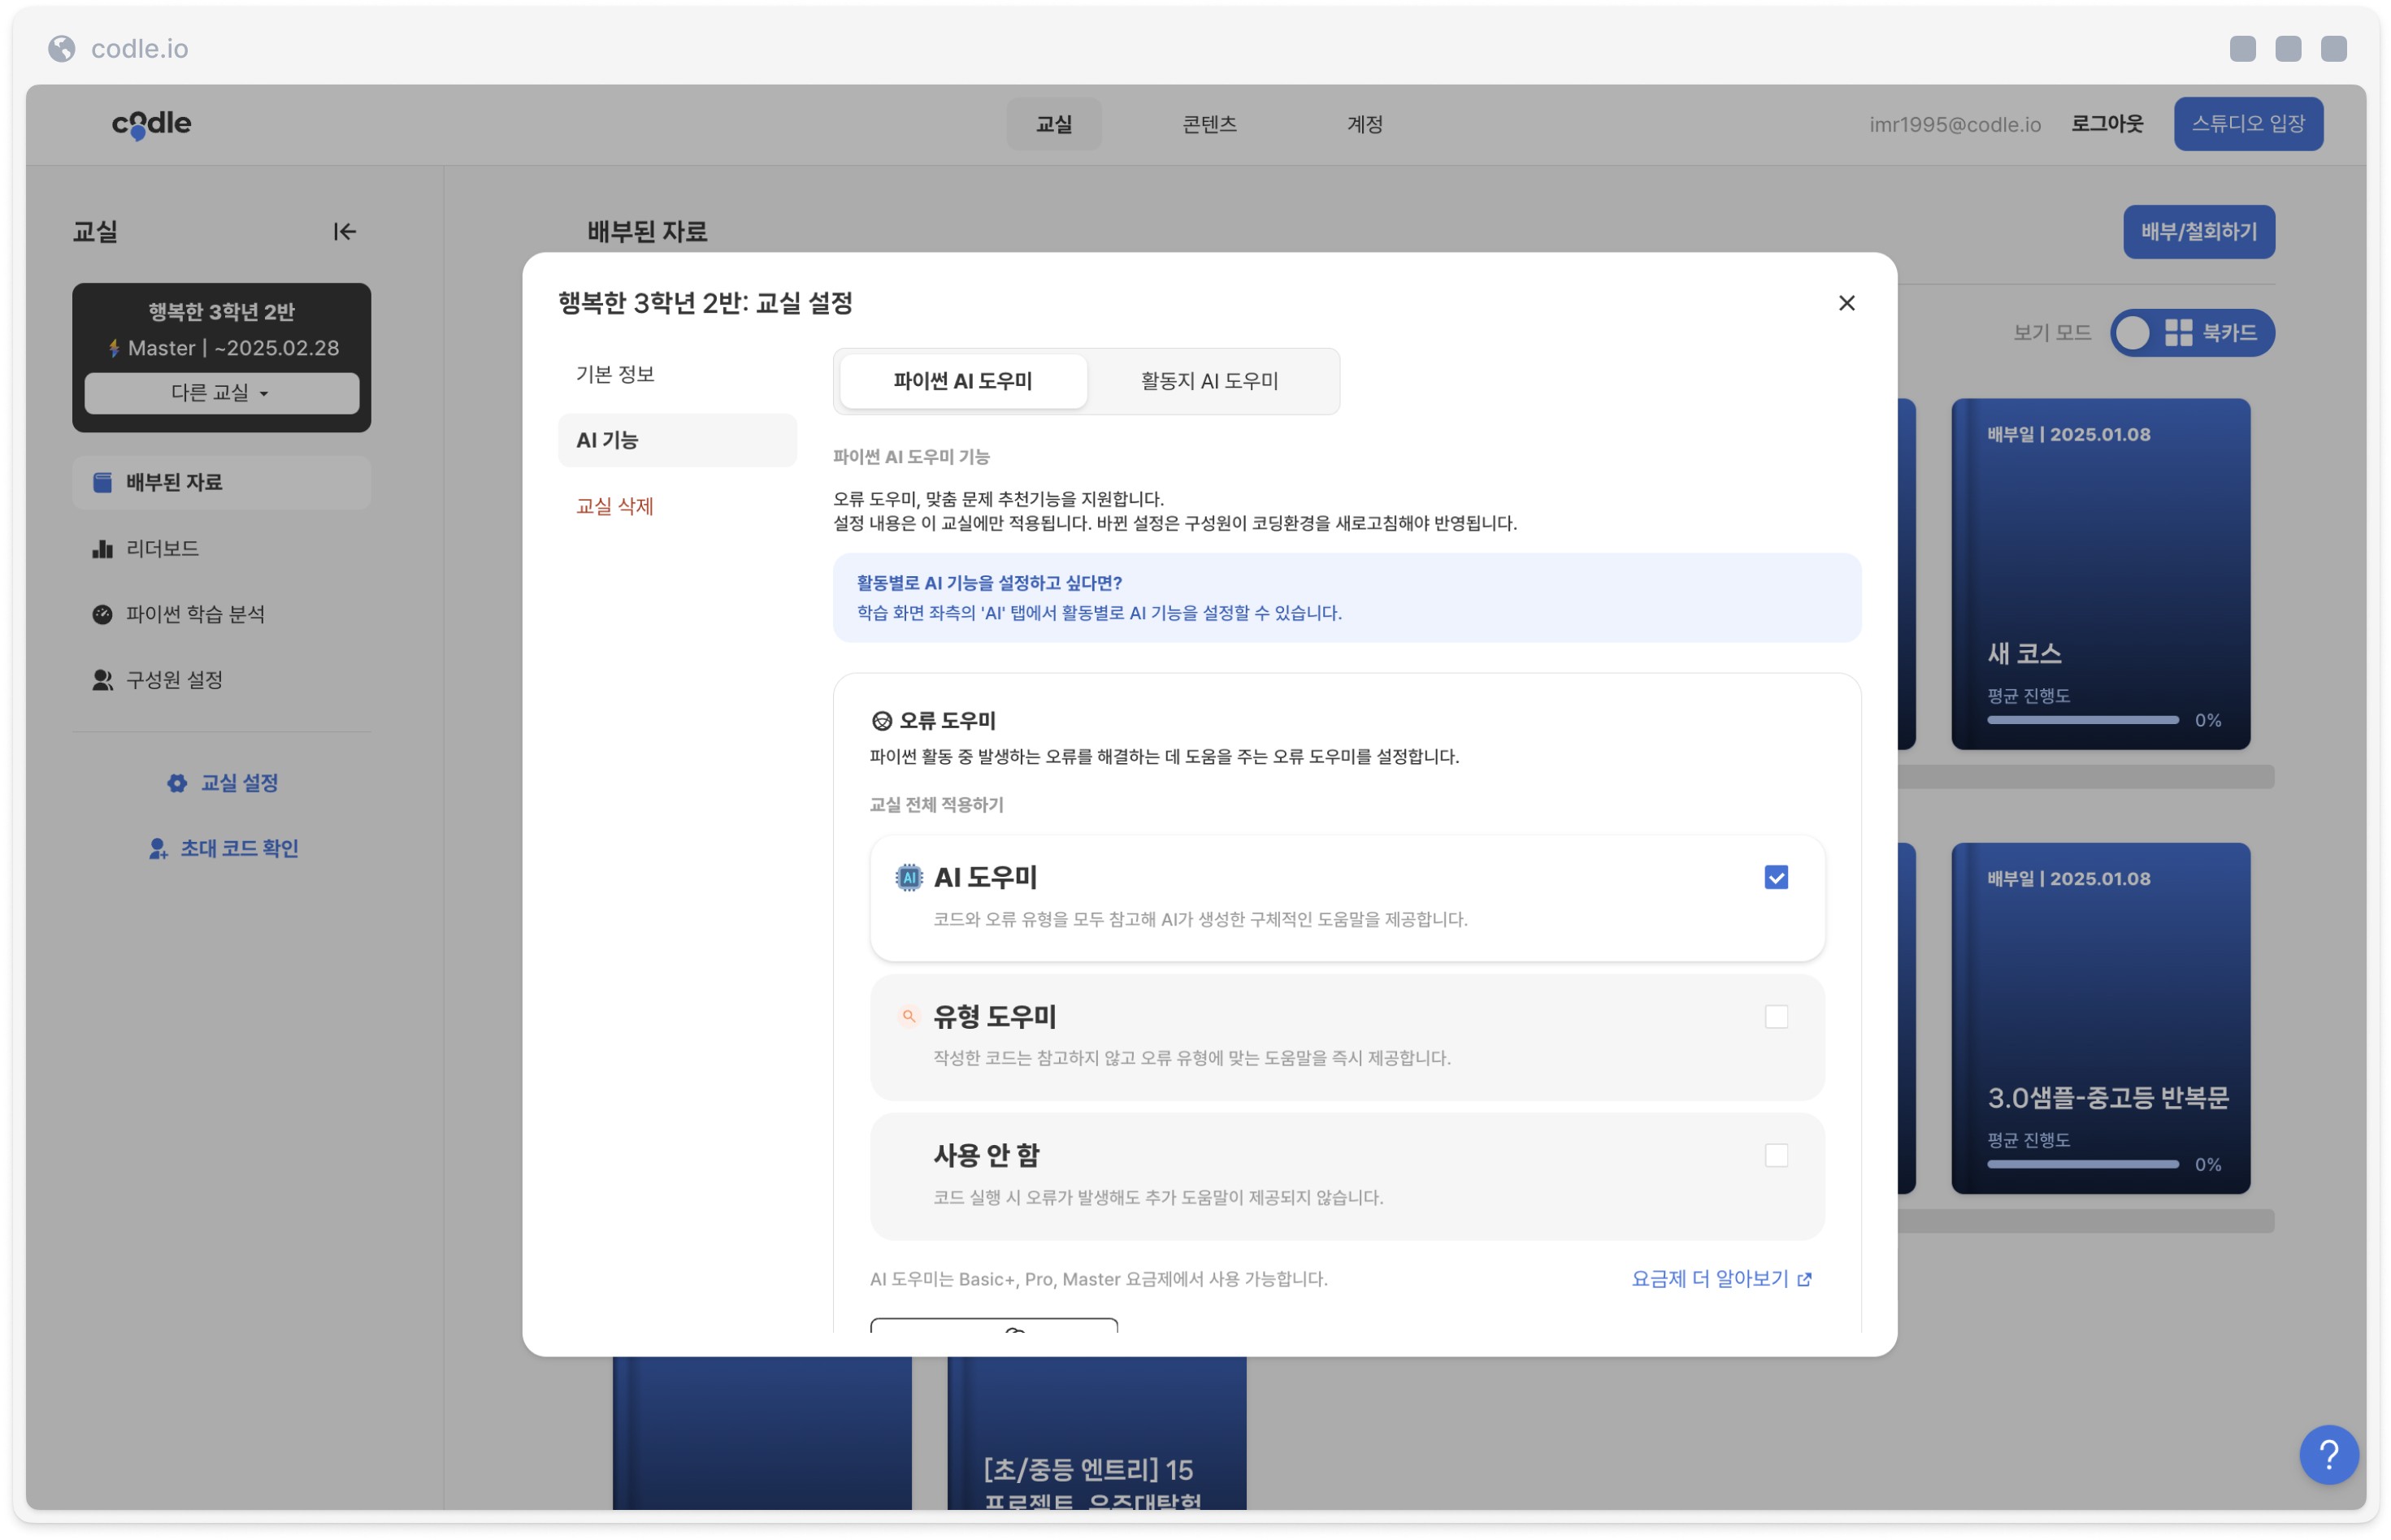
Task: Click the 새 코스 progress bar
Action: 2082,720
